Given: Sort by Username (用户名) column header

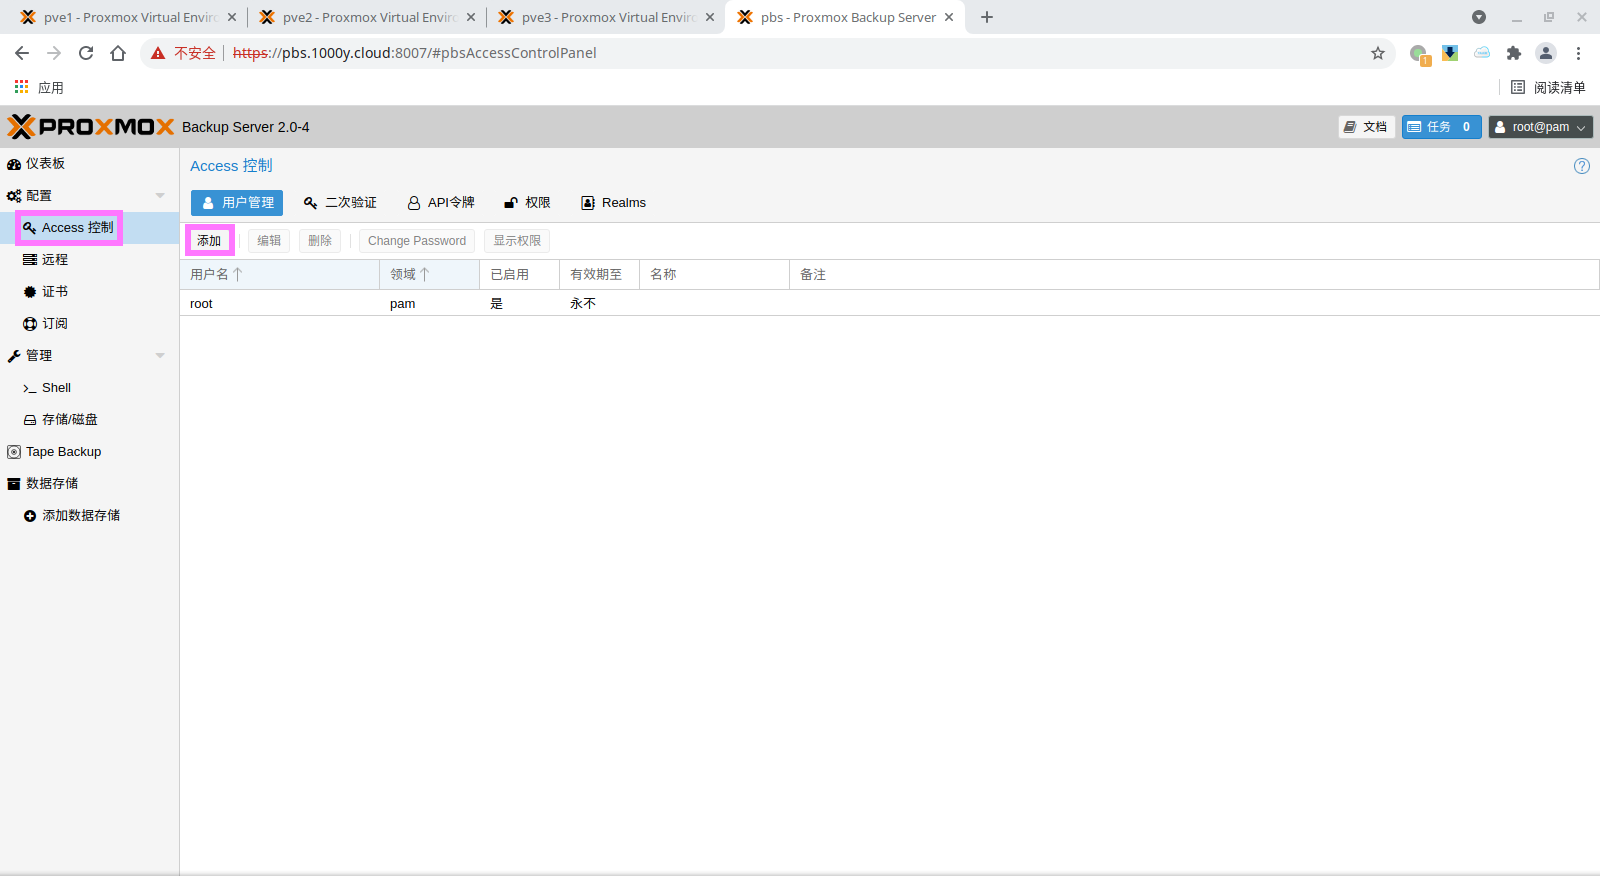Looking at the screenshot, I should pos(210,274).
